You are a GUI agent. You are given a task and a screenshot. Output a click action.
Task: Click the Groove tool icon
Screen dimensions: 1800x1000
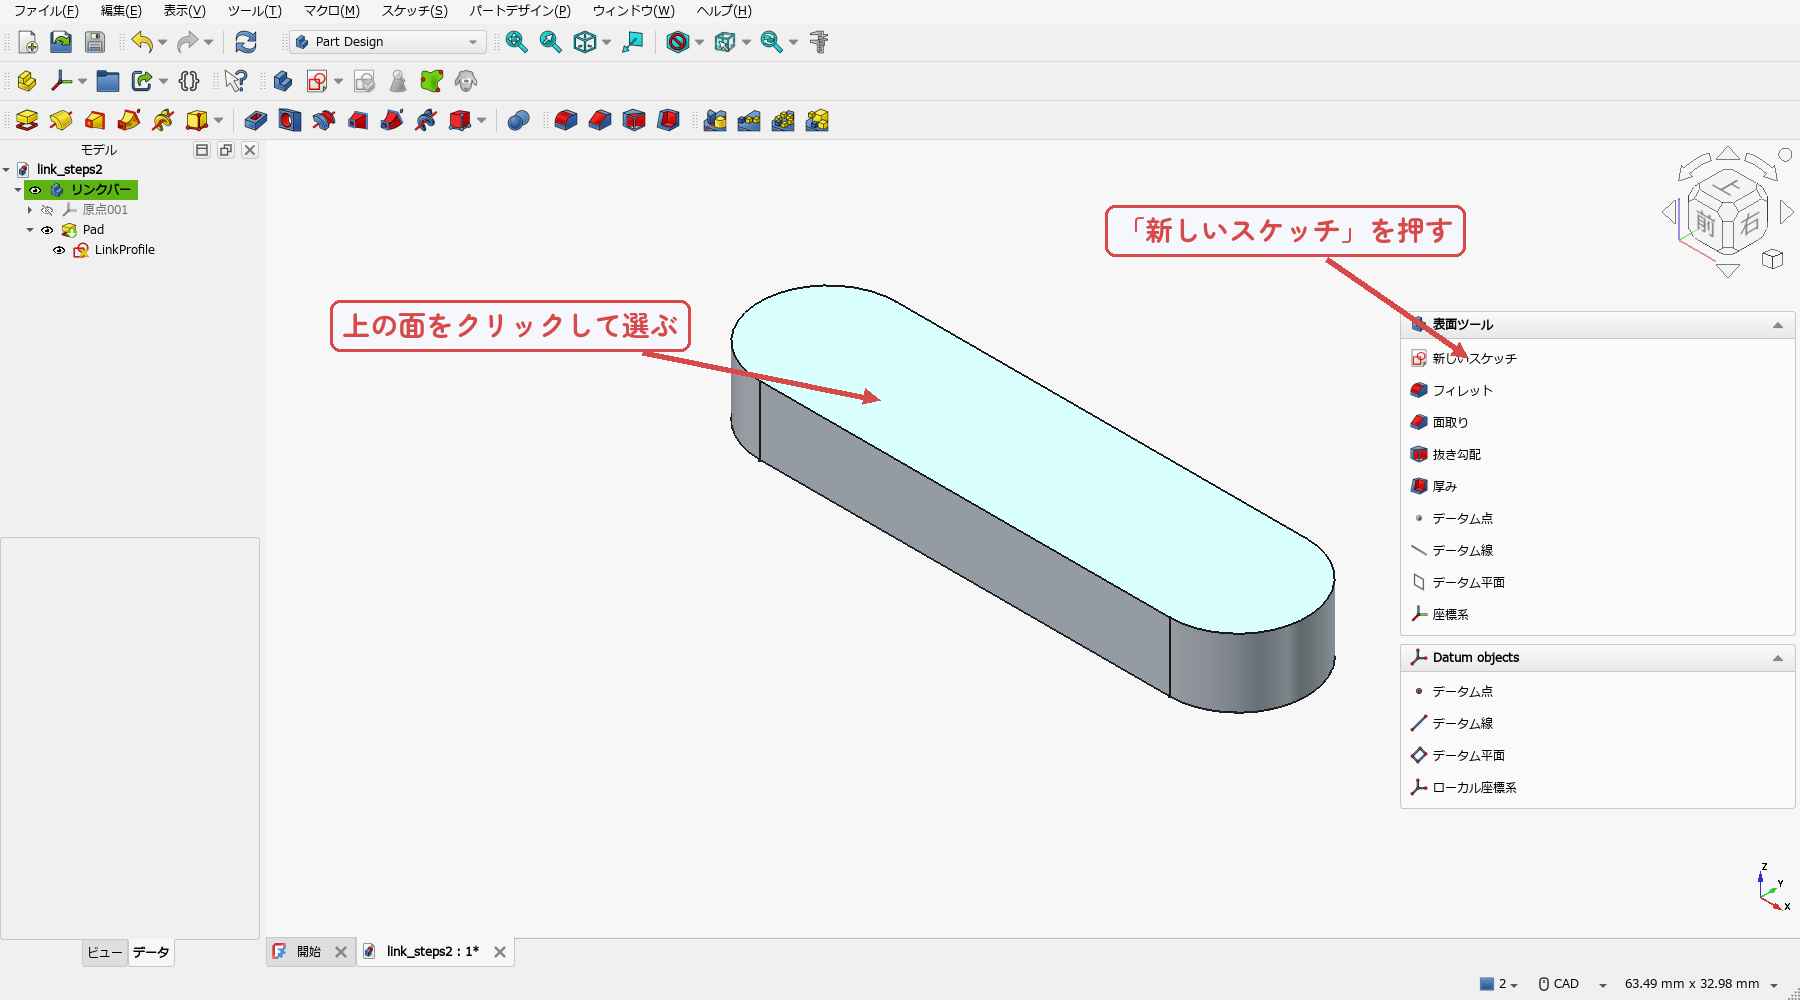324,121
